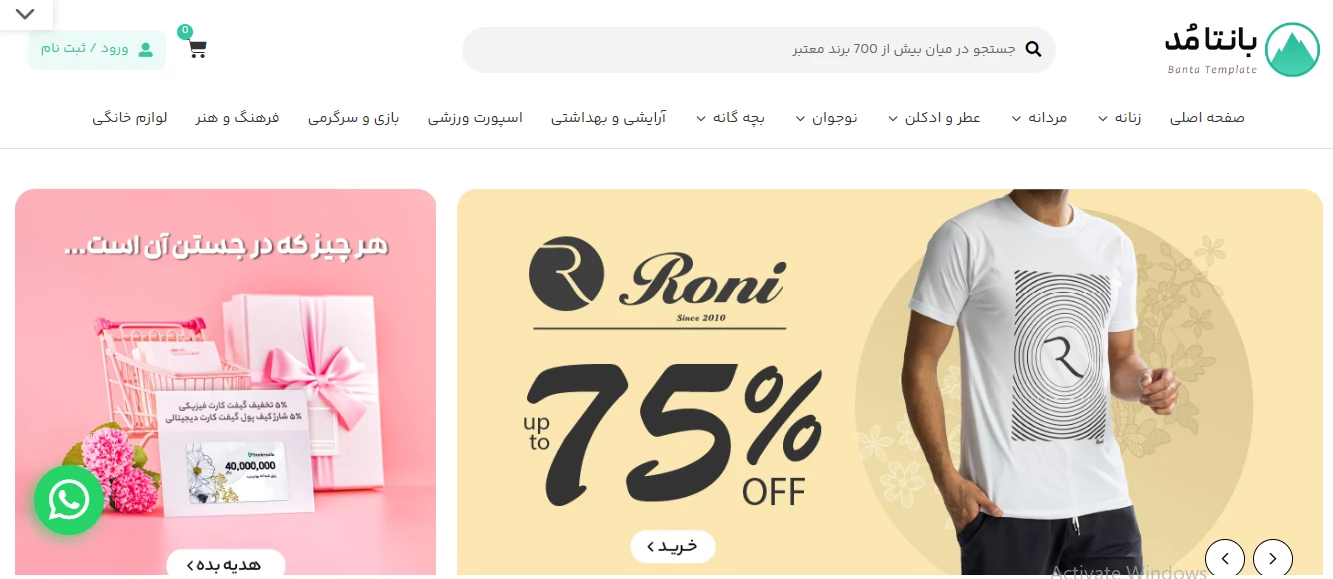Click the خرید button on Roni banner

click(673, 546)
